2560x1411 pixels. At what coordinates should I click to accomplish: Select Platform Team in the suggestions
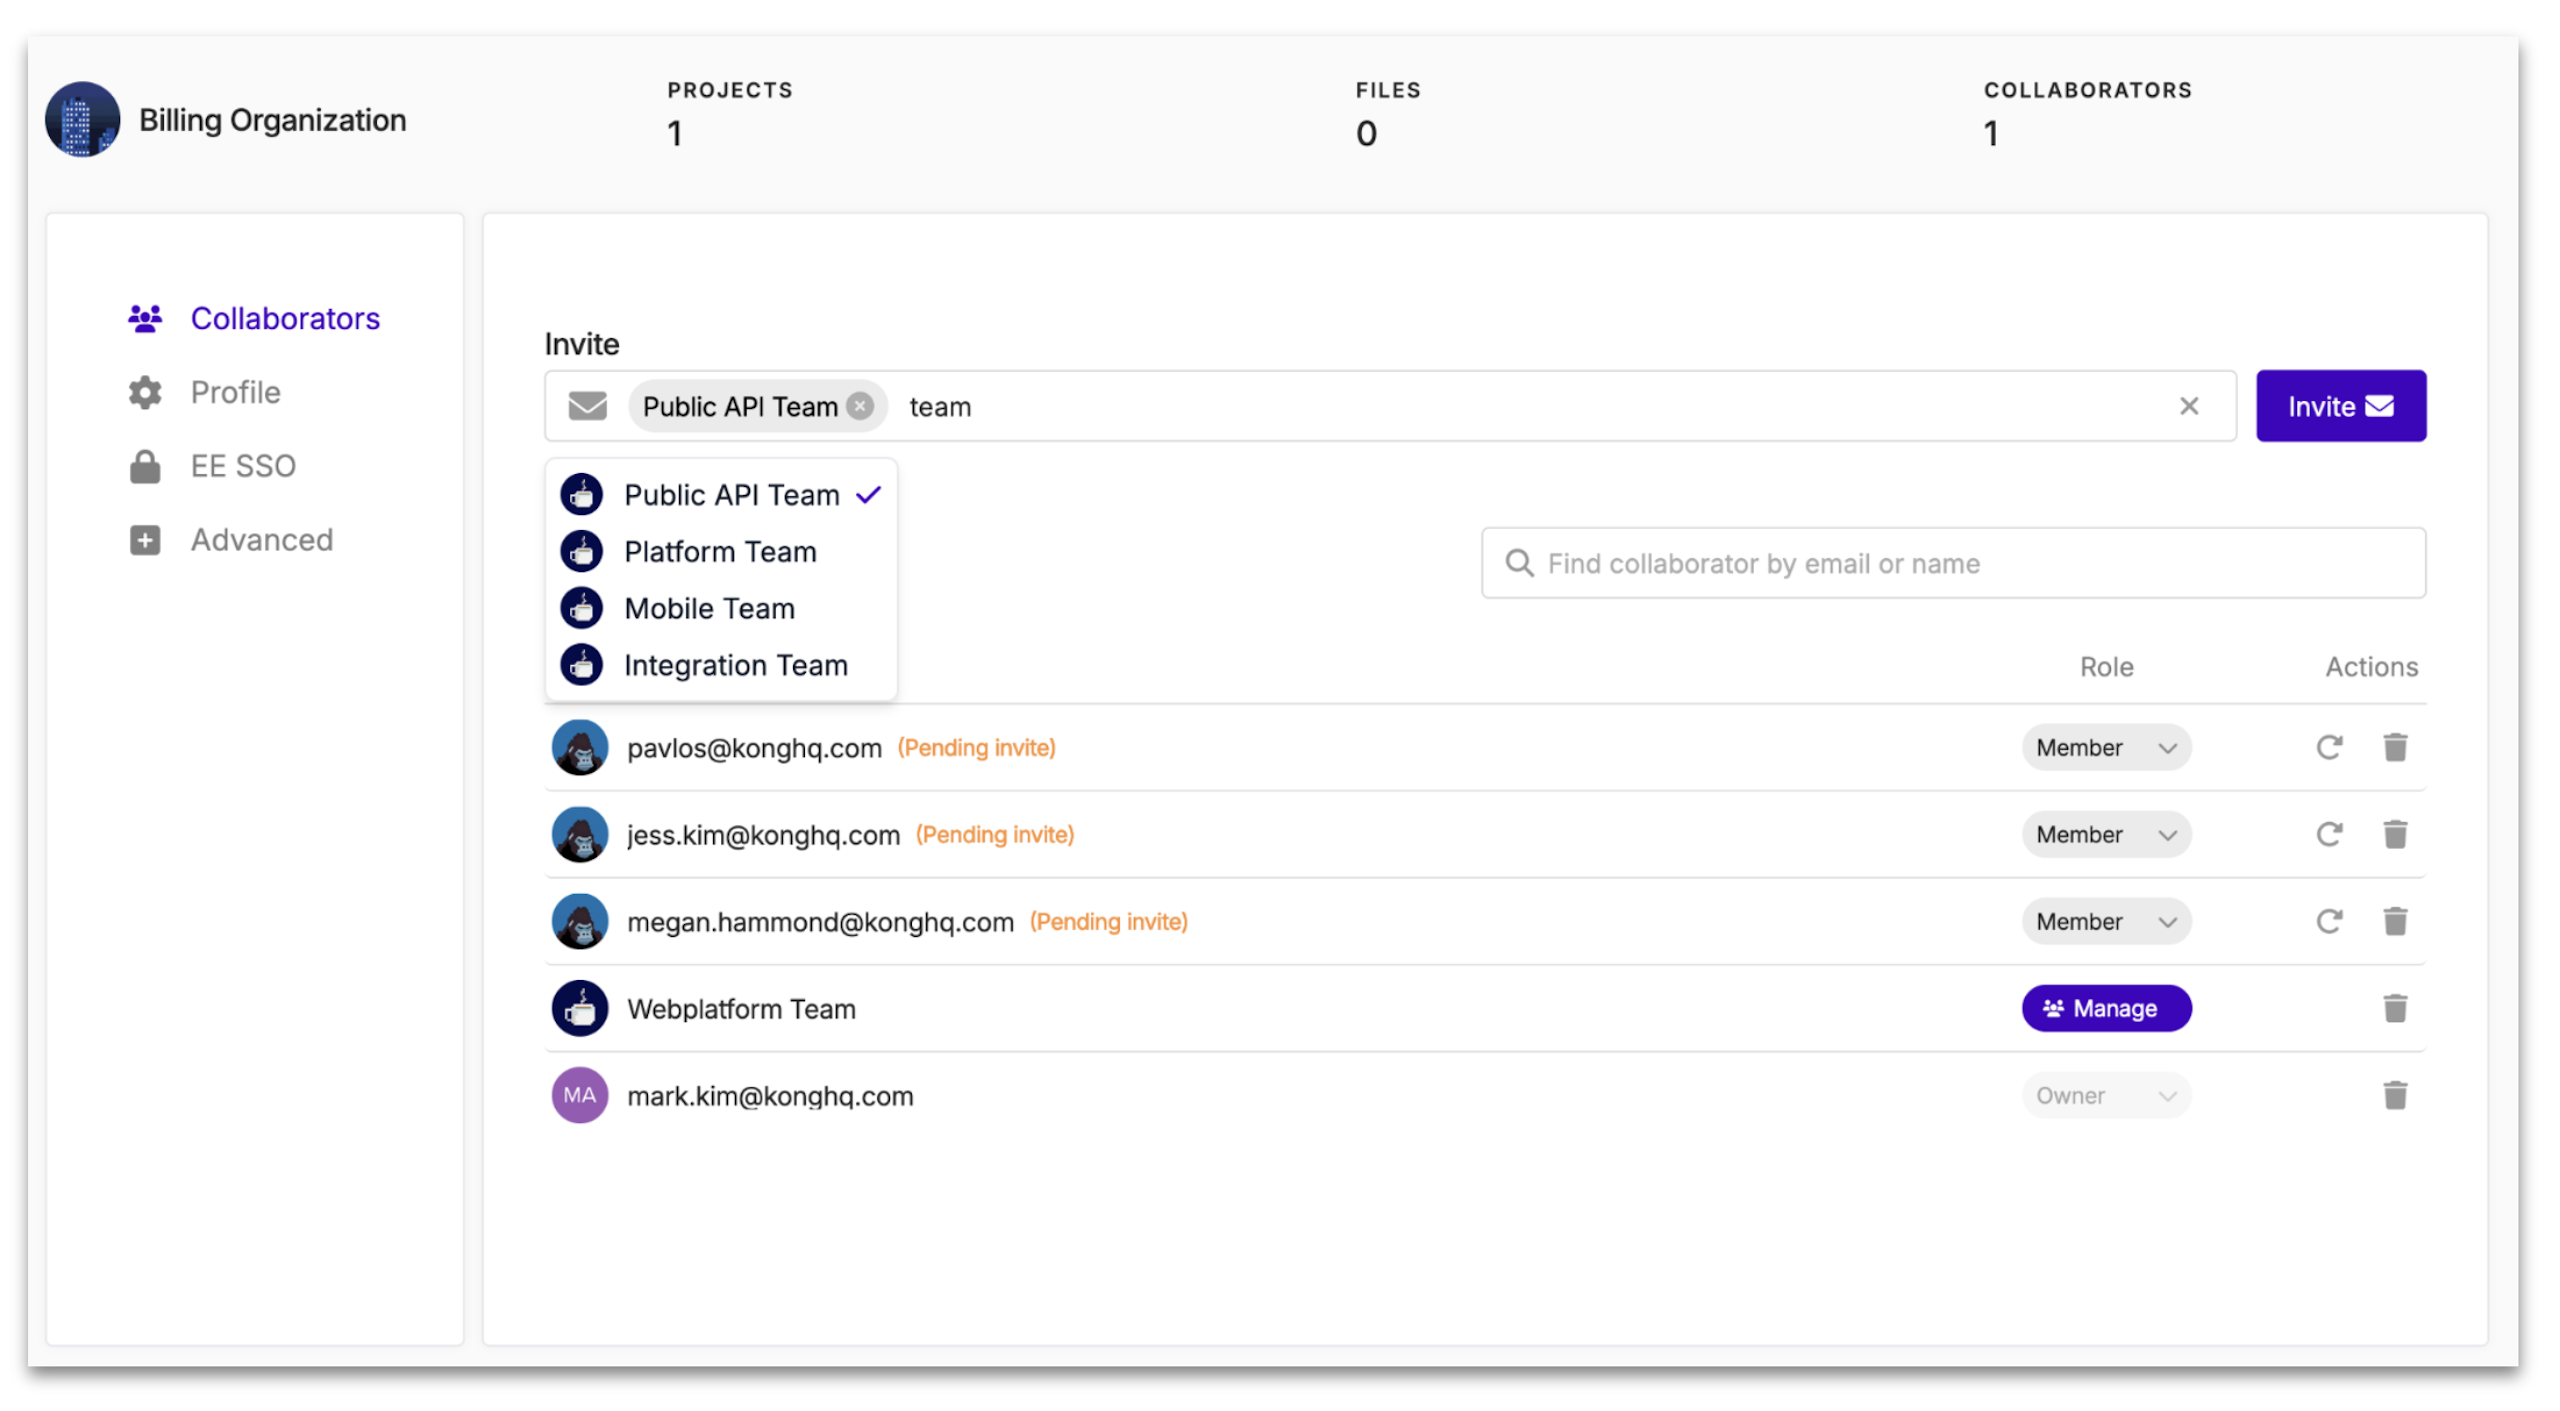click(719, 552)
